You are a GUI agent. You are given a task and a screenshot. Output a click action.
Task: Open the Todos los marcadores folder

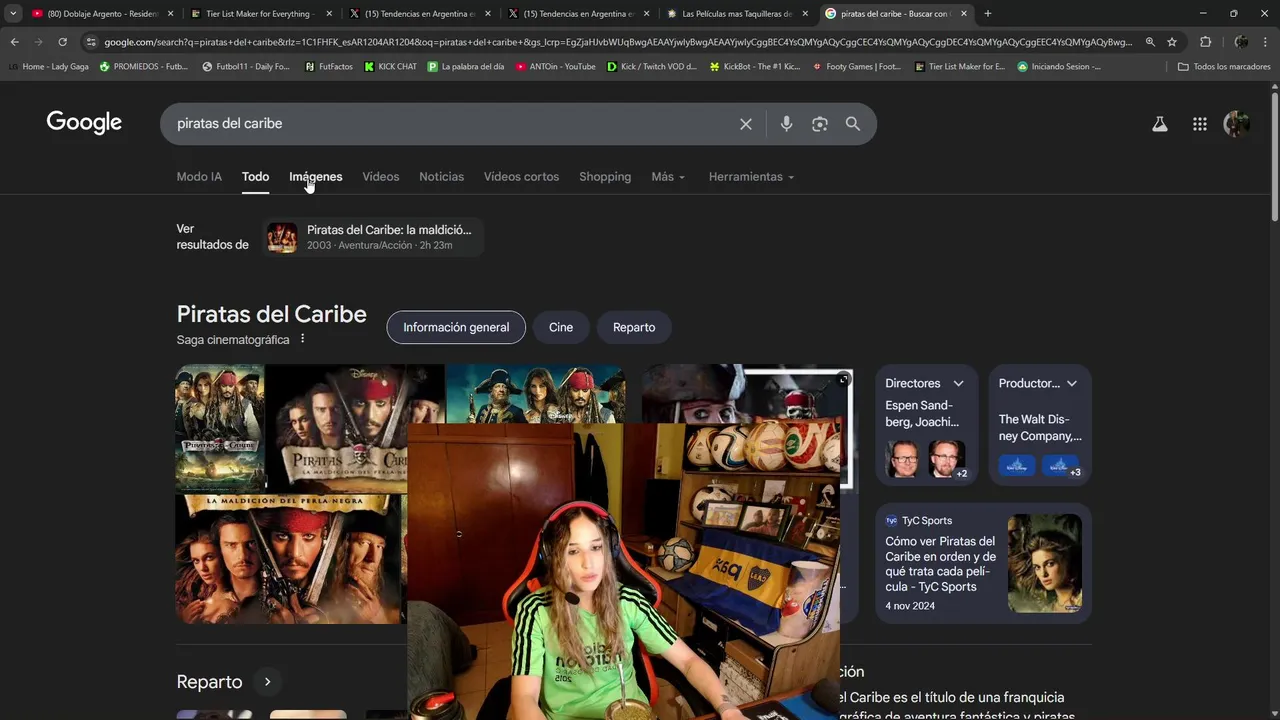point(1224,67)
